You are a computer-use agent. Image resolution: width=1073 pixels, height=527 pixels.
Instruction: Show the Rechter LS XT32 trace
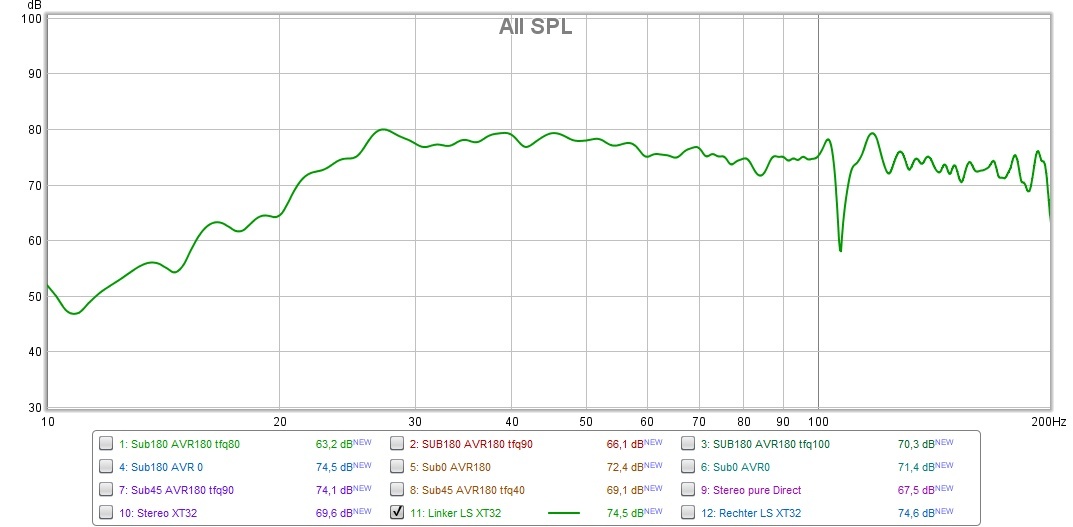coord(689,513)
